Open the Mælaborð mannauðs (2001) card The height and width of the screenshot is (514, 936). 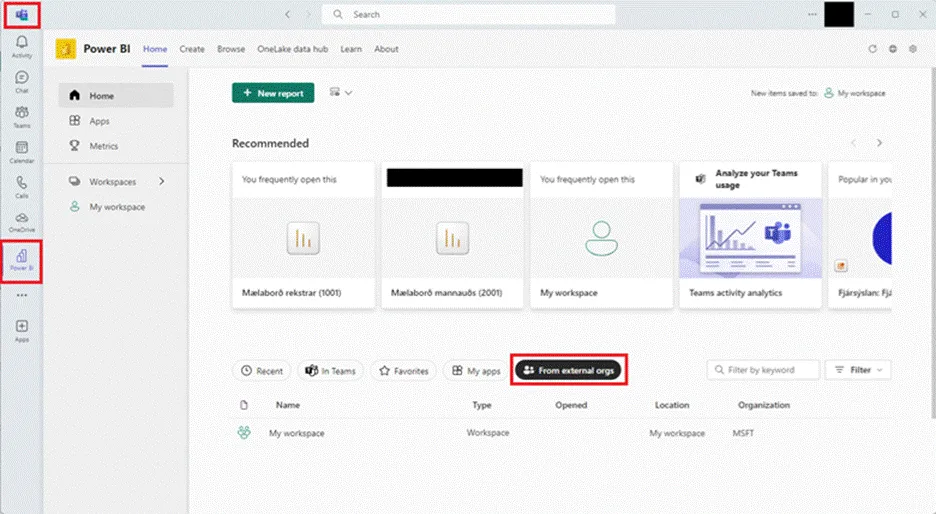tap(452, 235)
